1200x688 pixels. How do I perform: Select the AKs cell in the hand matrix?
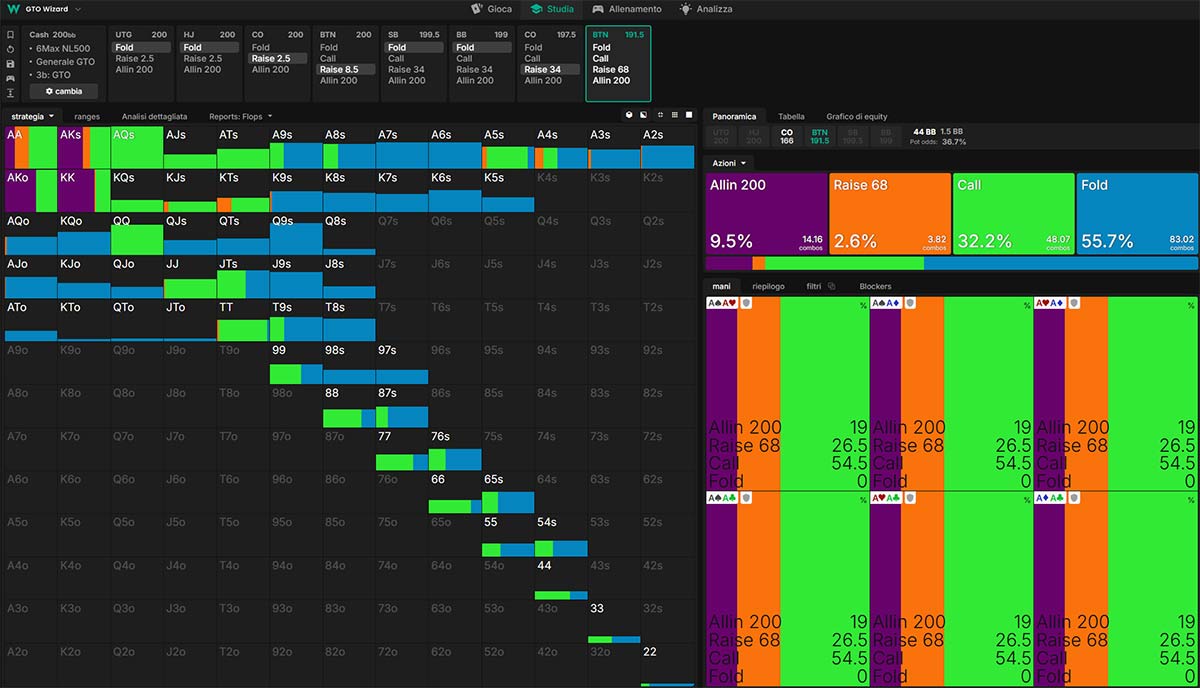[x=84, y=147]
